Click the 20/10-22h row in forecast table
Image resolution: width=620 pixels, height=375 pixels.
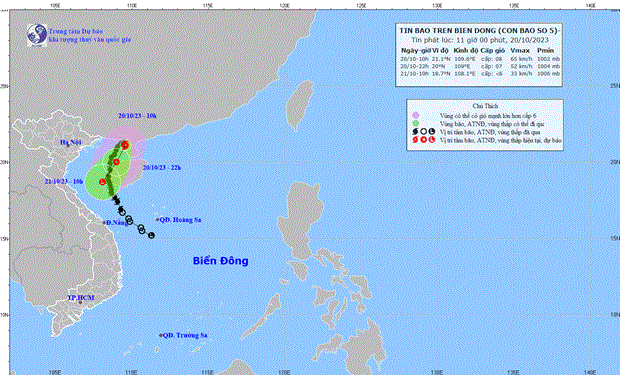click(x=480, y=66)
